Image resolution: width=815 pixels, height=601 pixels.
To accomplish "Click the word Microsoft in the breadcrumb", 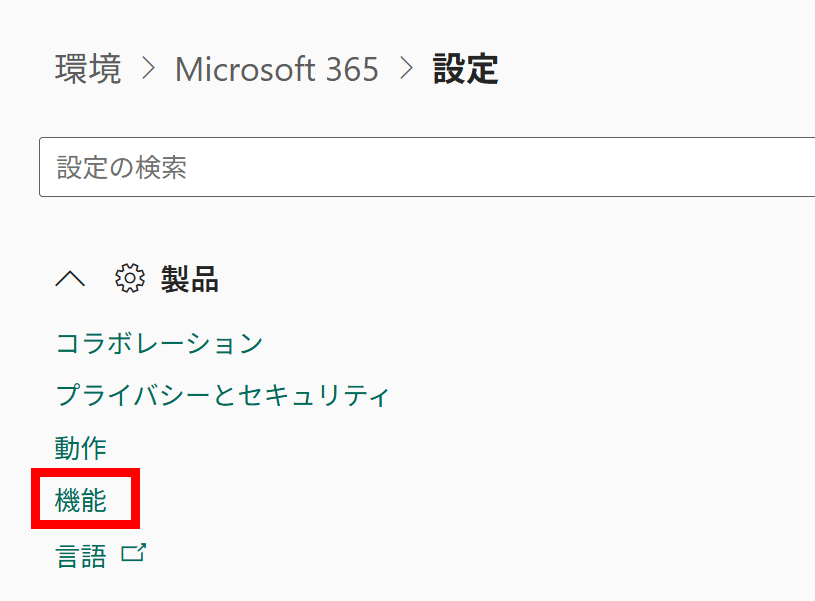I will pyautogui.click(x=247, y=69).
